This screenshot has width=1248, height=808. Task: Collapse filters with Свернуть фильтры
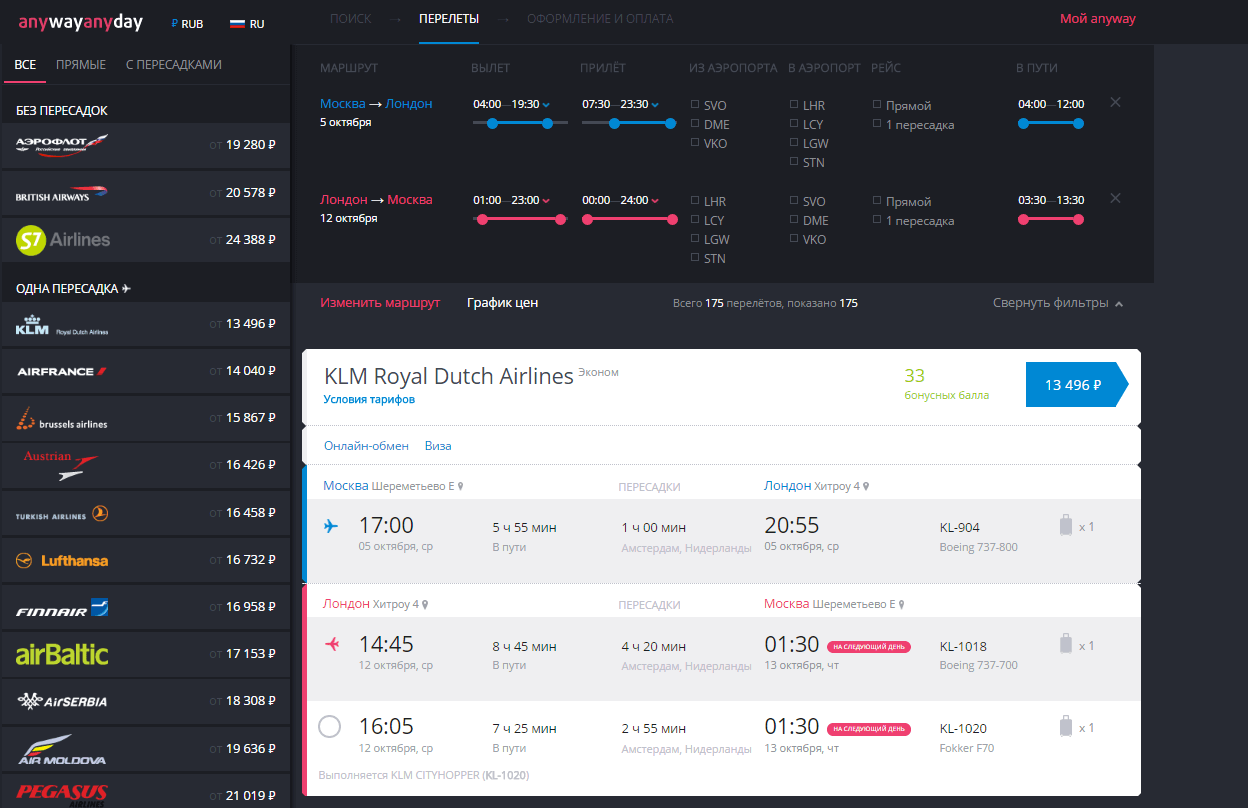[x=1057, y=303]
